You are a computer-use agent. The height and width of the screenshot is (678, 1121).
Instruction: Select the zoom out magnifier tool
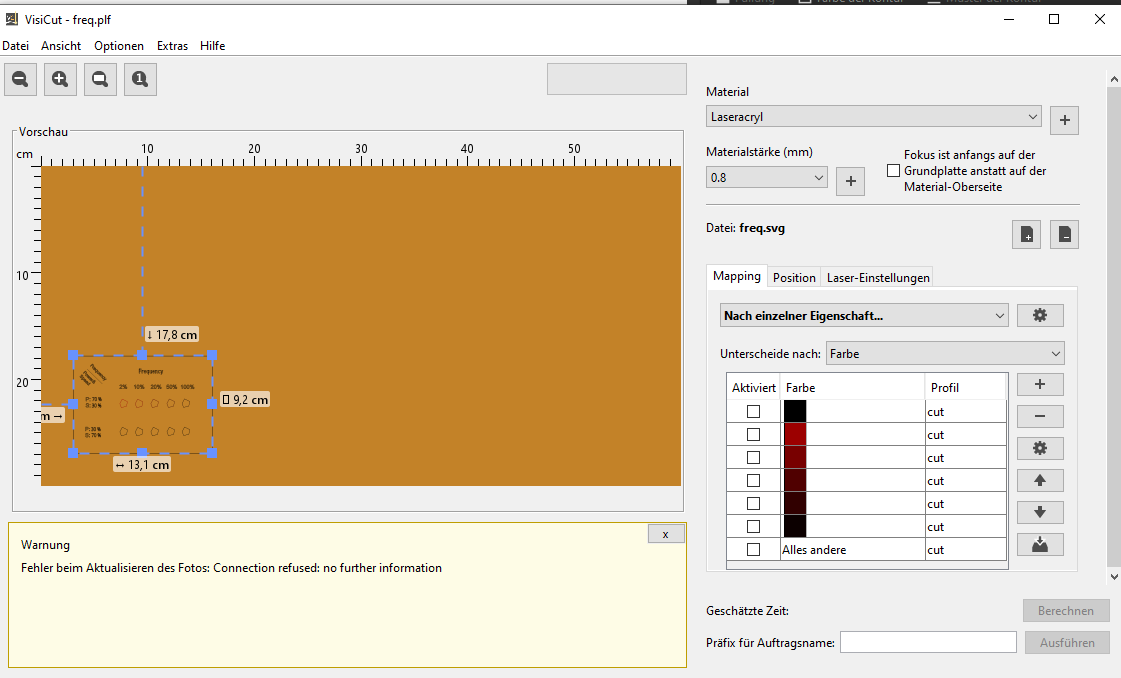click(x=20, y=79)
